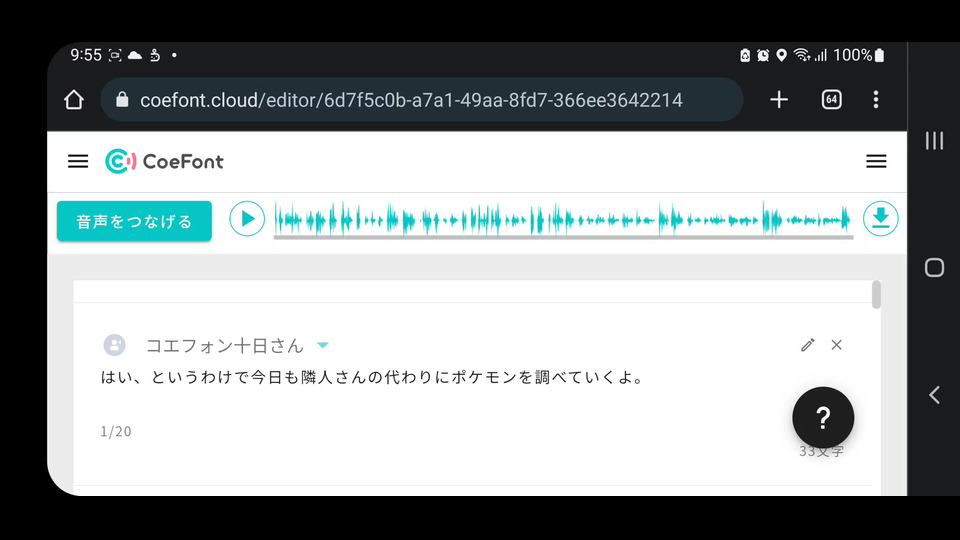Edit the line using the pencil icon
The width and height of the screenshot is (960, 540).
click(x=808, y=345)
